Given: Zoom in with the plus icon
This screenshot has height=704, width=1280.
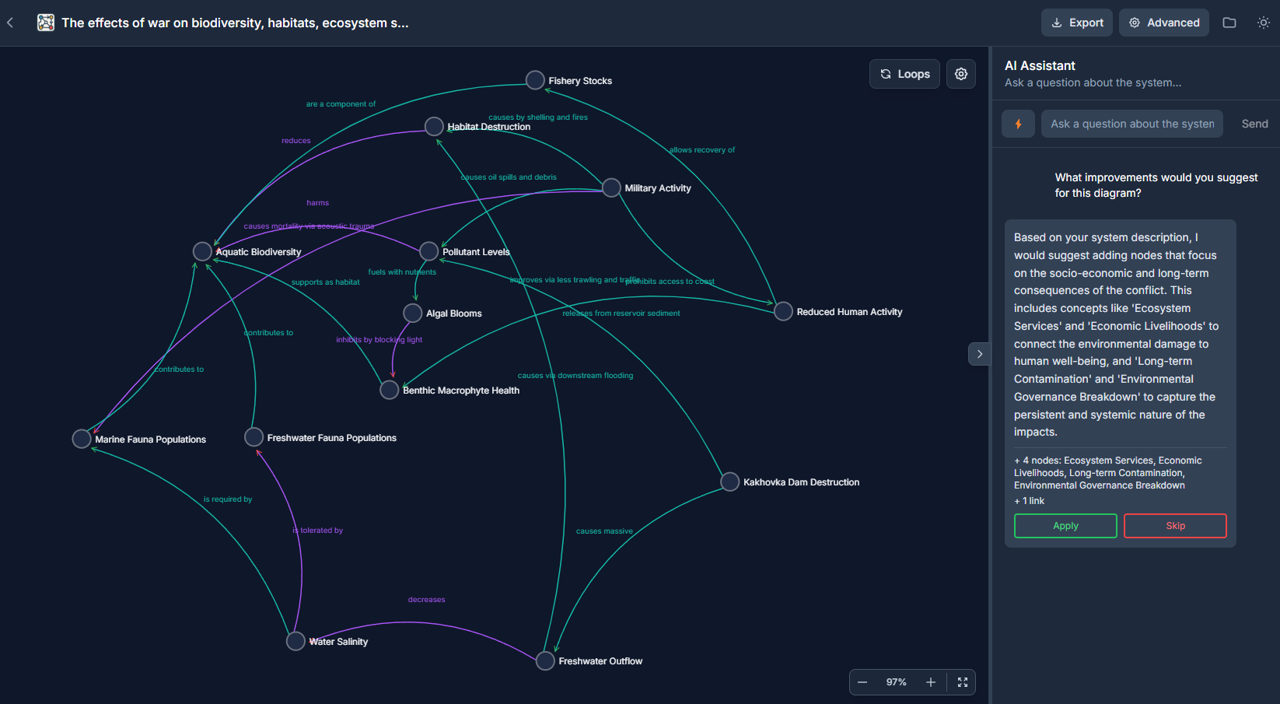Looking at the screenshot, I should (930, 682).
